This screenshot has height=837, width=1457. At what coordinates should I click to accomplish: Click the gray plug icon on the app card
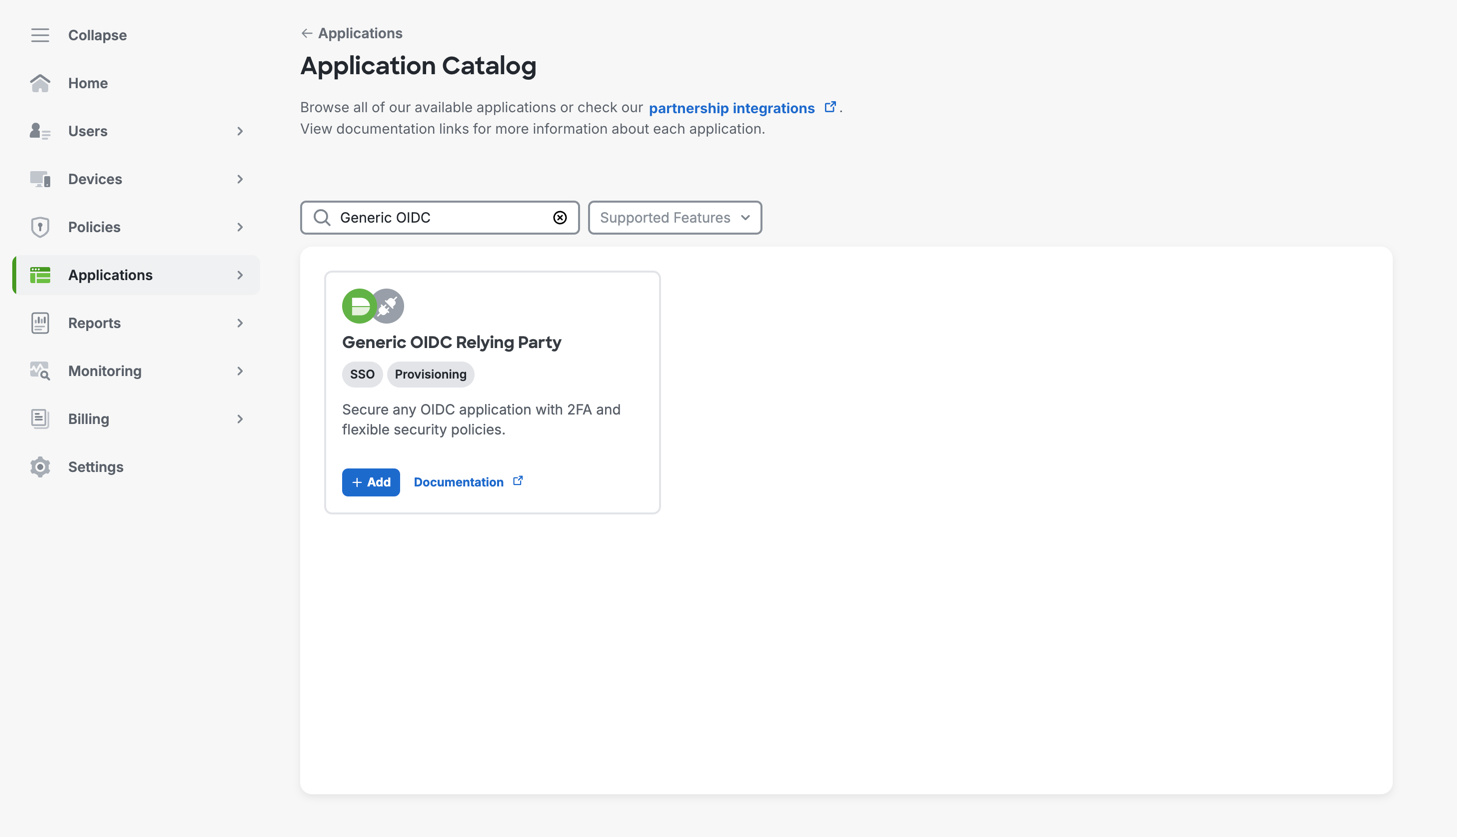pos(387,305)
